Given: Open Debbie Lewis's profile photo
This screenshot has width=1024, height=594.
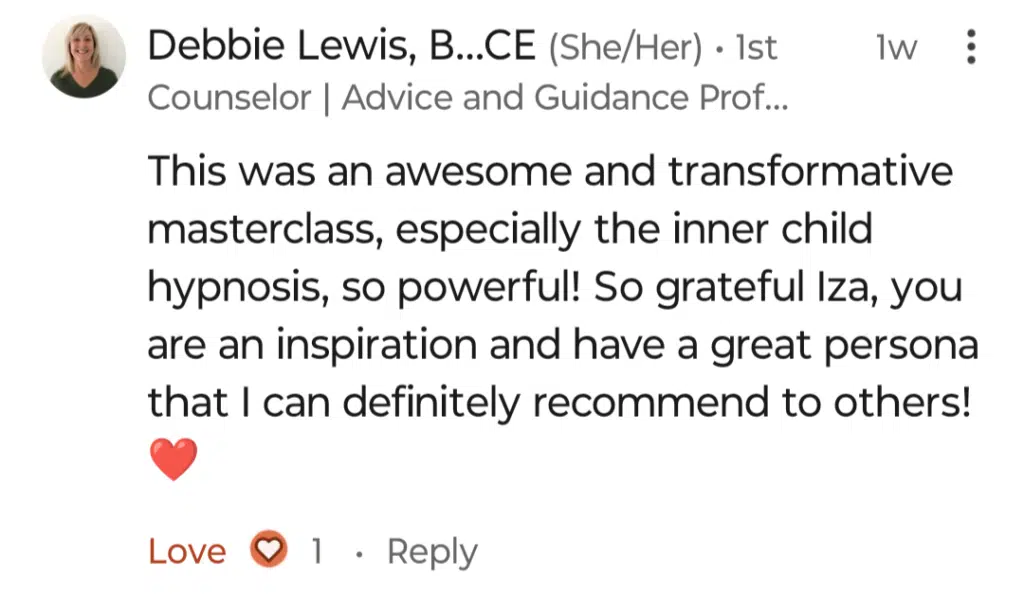Looking at the screenshot, I should pyautogui.click(x=84, y=57).
